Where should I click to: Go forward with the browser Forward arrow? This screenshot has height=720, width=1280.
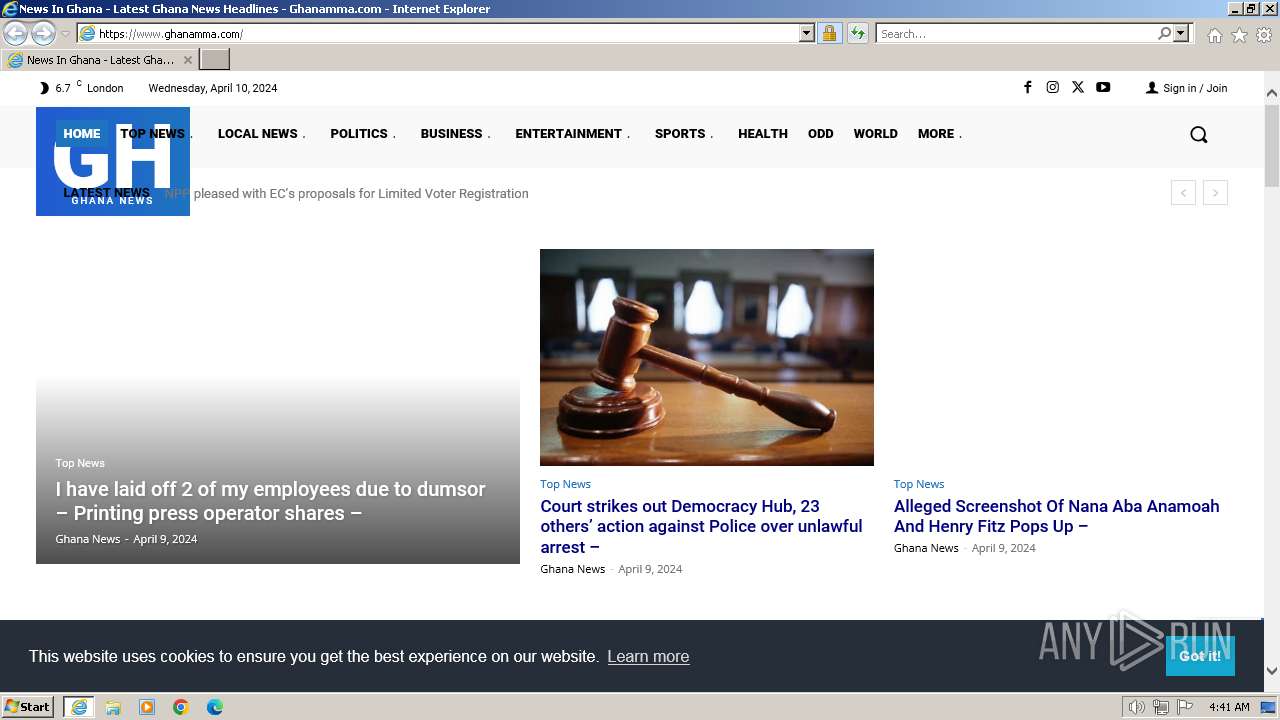click(43, 33)
